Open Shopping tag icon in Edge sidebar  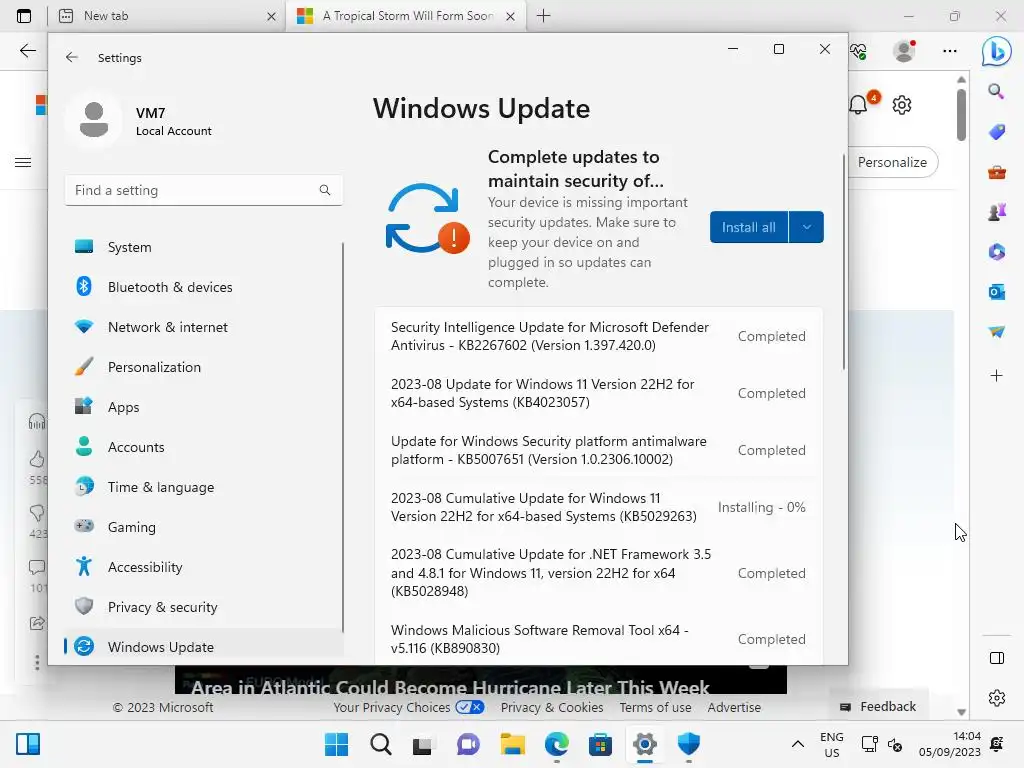click(x=997, y=132)
